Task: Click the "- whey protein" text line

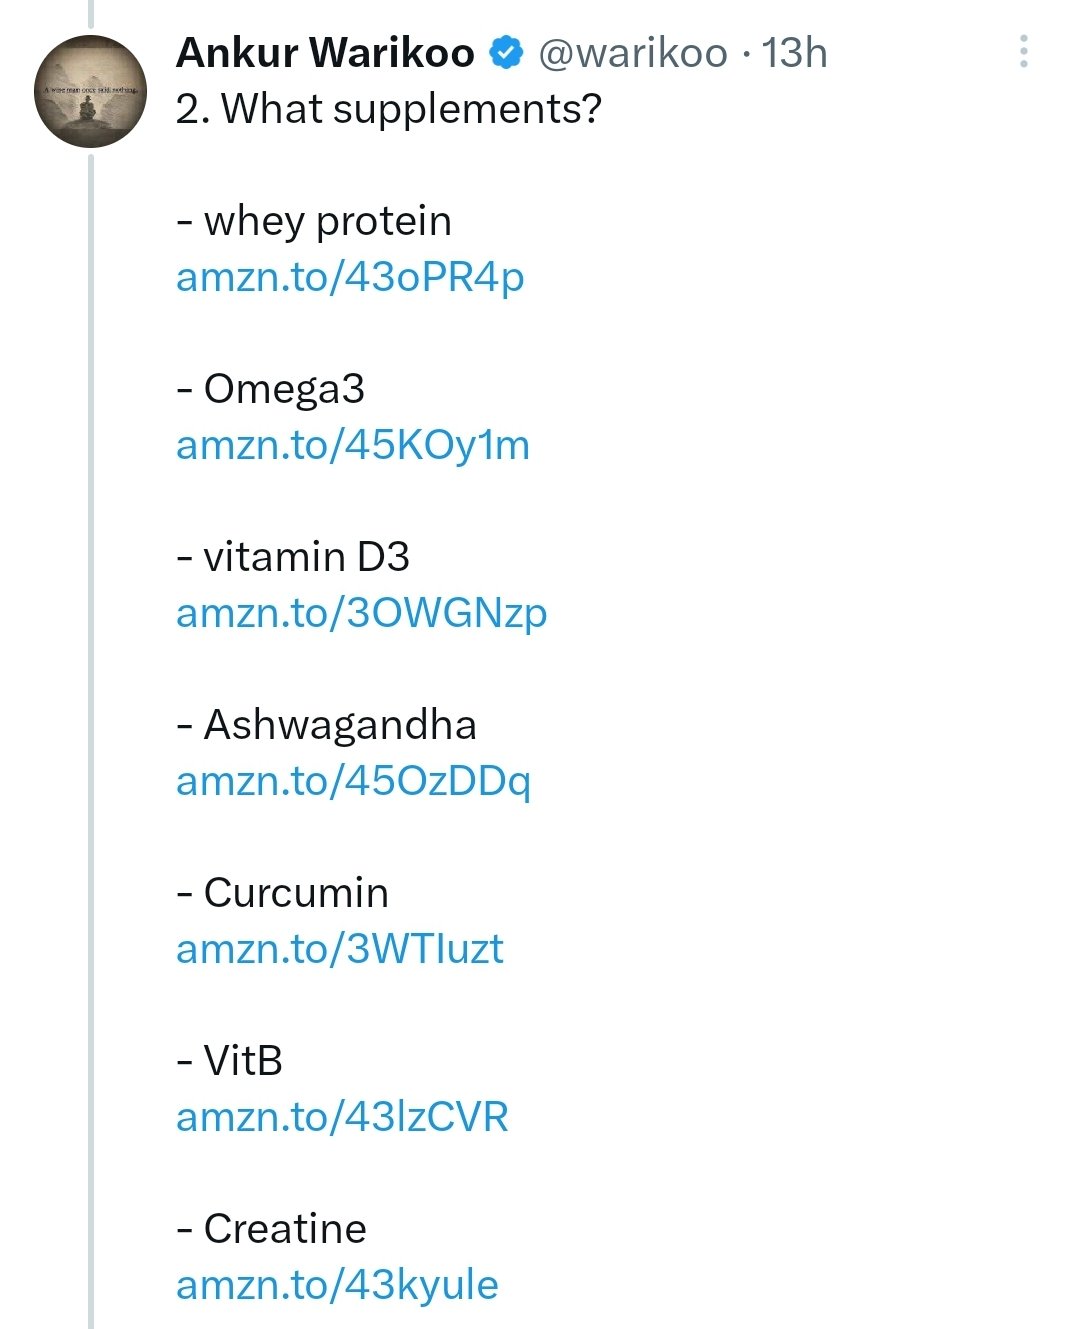Action: pos(314,221)
